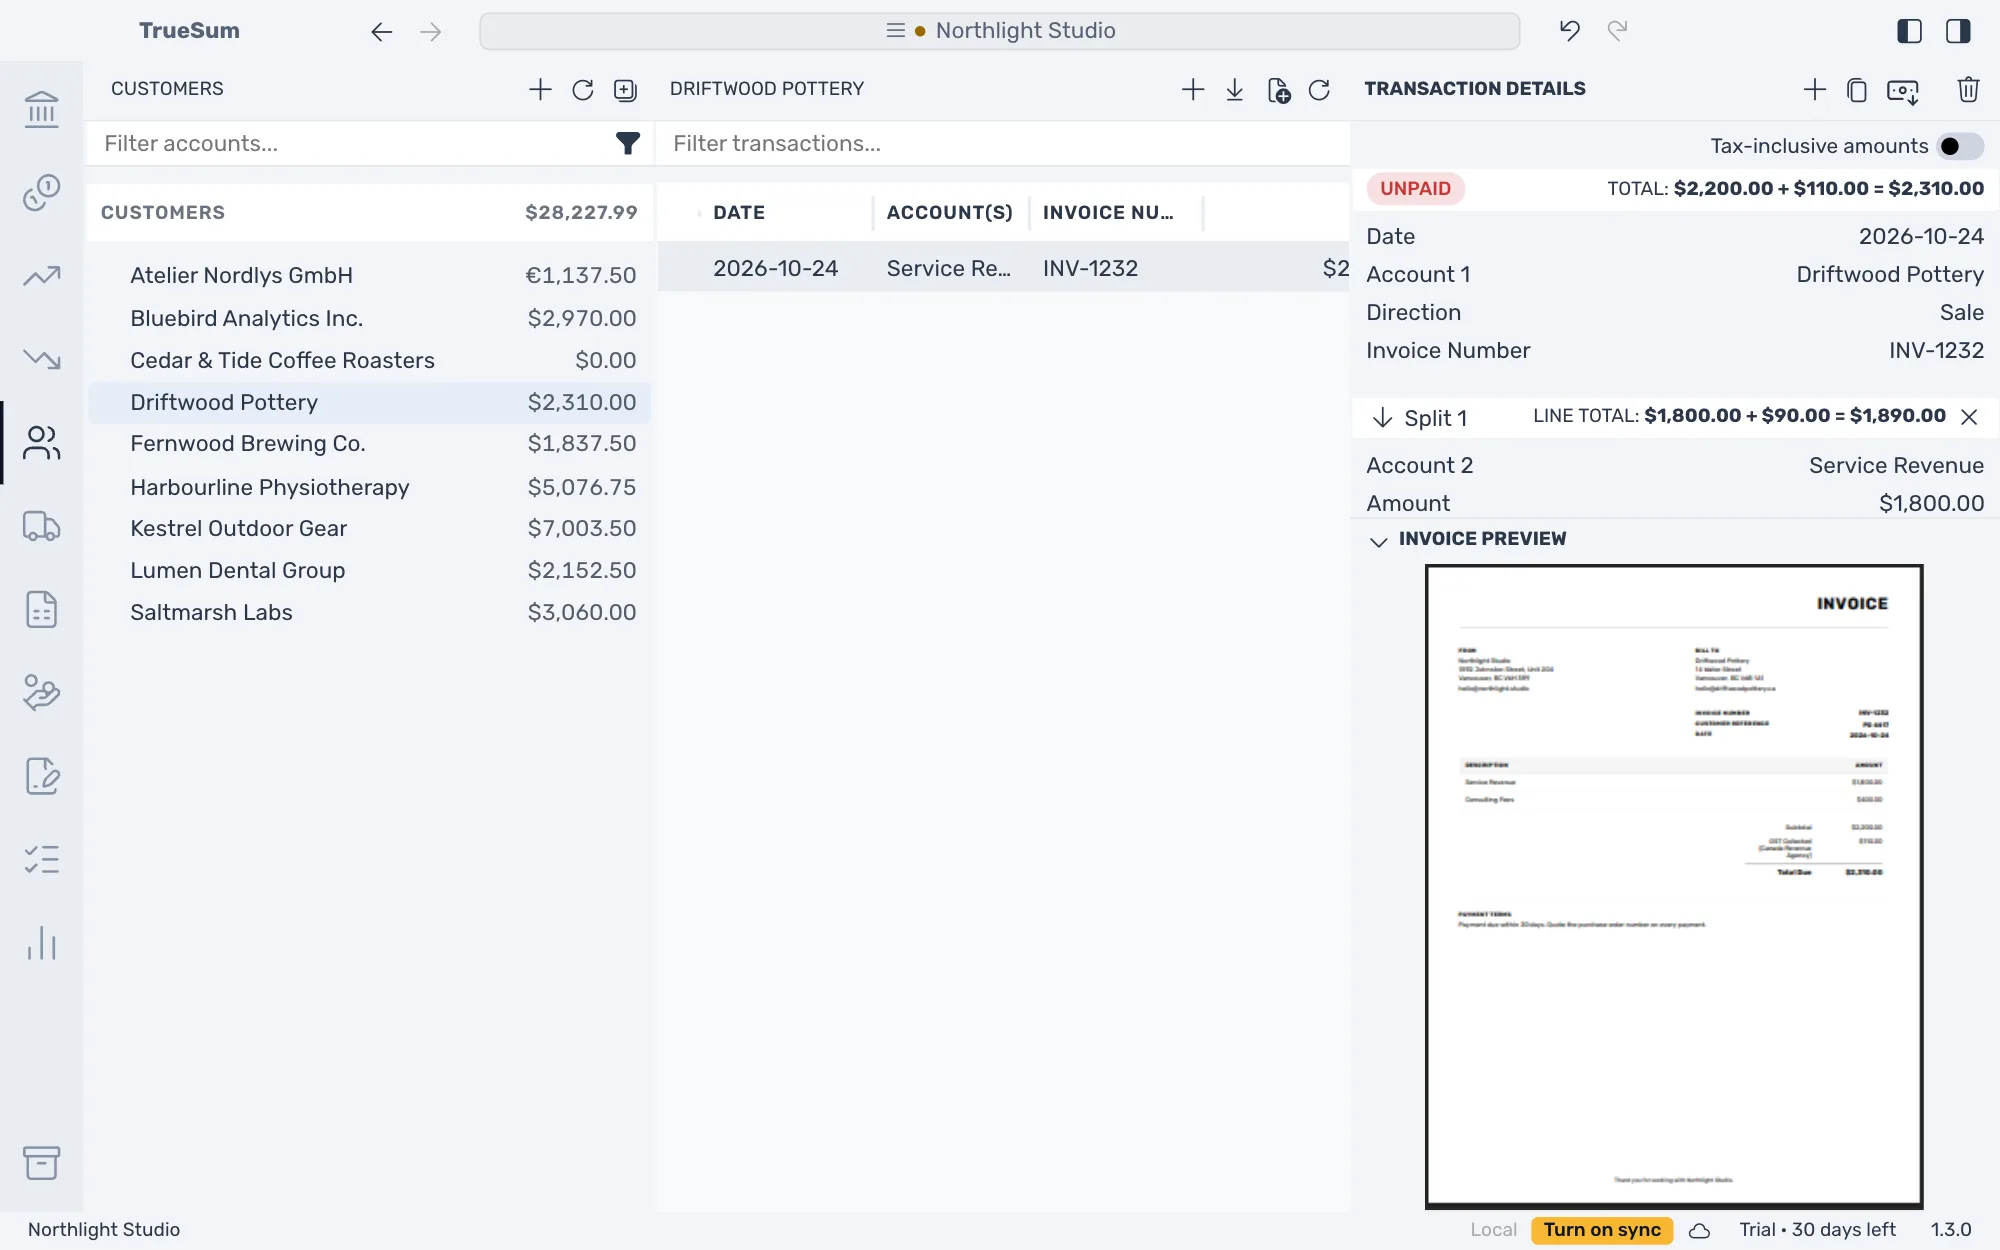Open the checklist tasks sidebar icon
Screen dimensions: 2000x1250
[x=41, y=859]
